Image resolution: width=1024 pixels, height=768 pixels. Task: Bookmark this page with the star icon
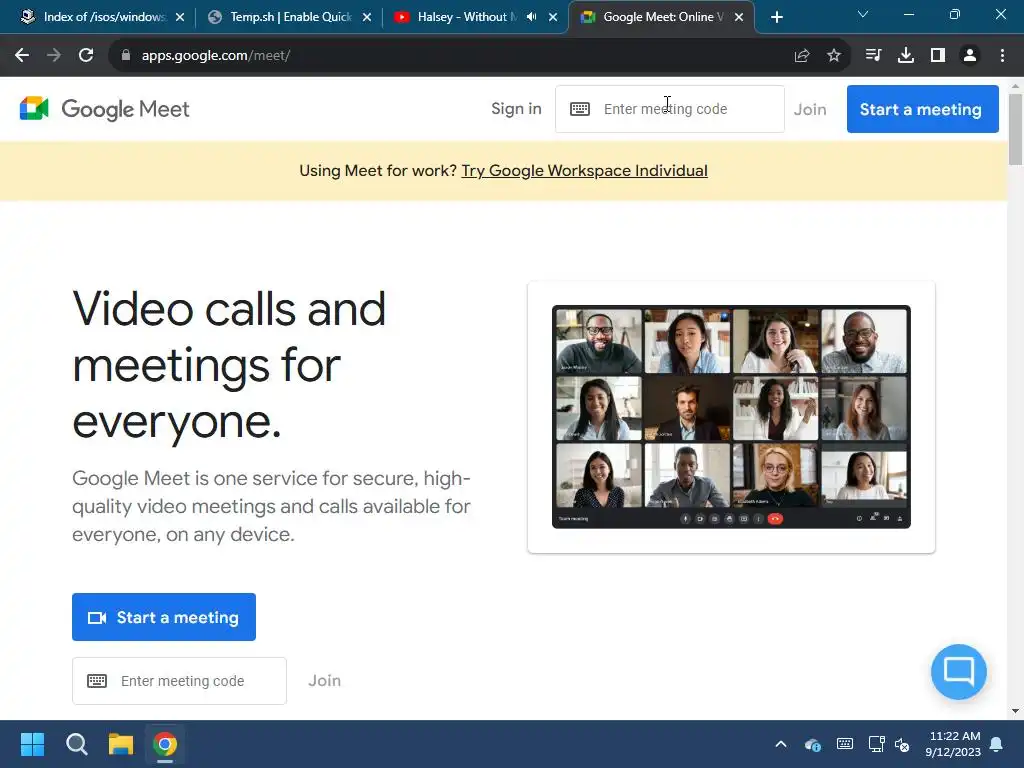834,56
